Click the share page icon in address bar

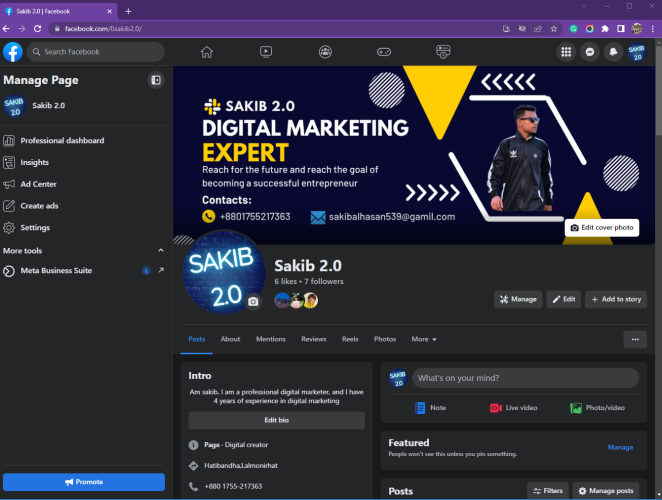(538, 29)
